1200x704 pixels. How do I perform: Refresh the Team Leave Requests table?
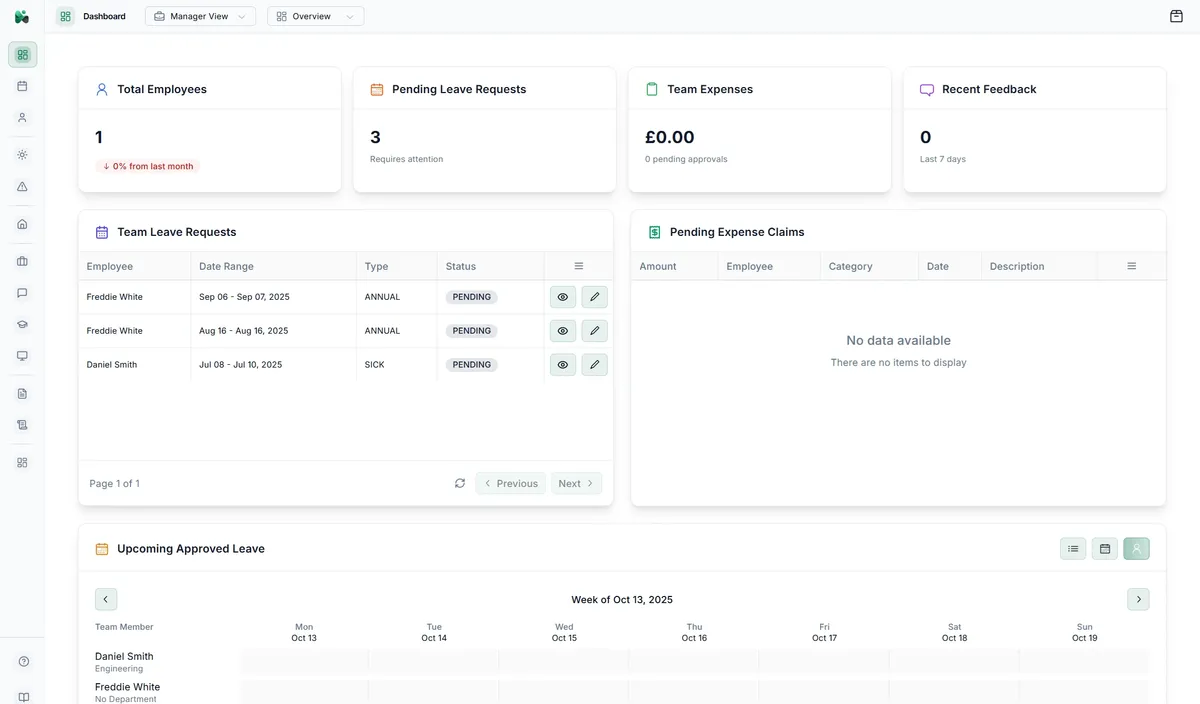[460, 483]
